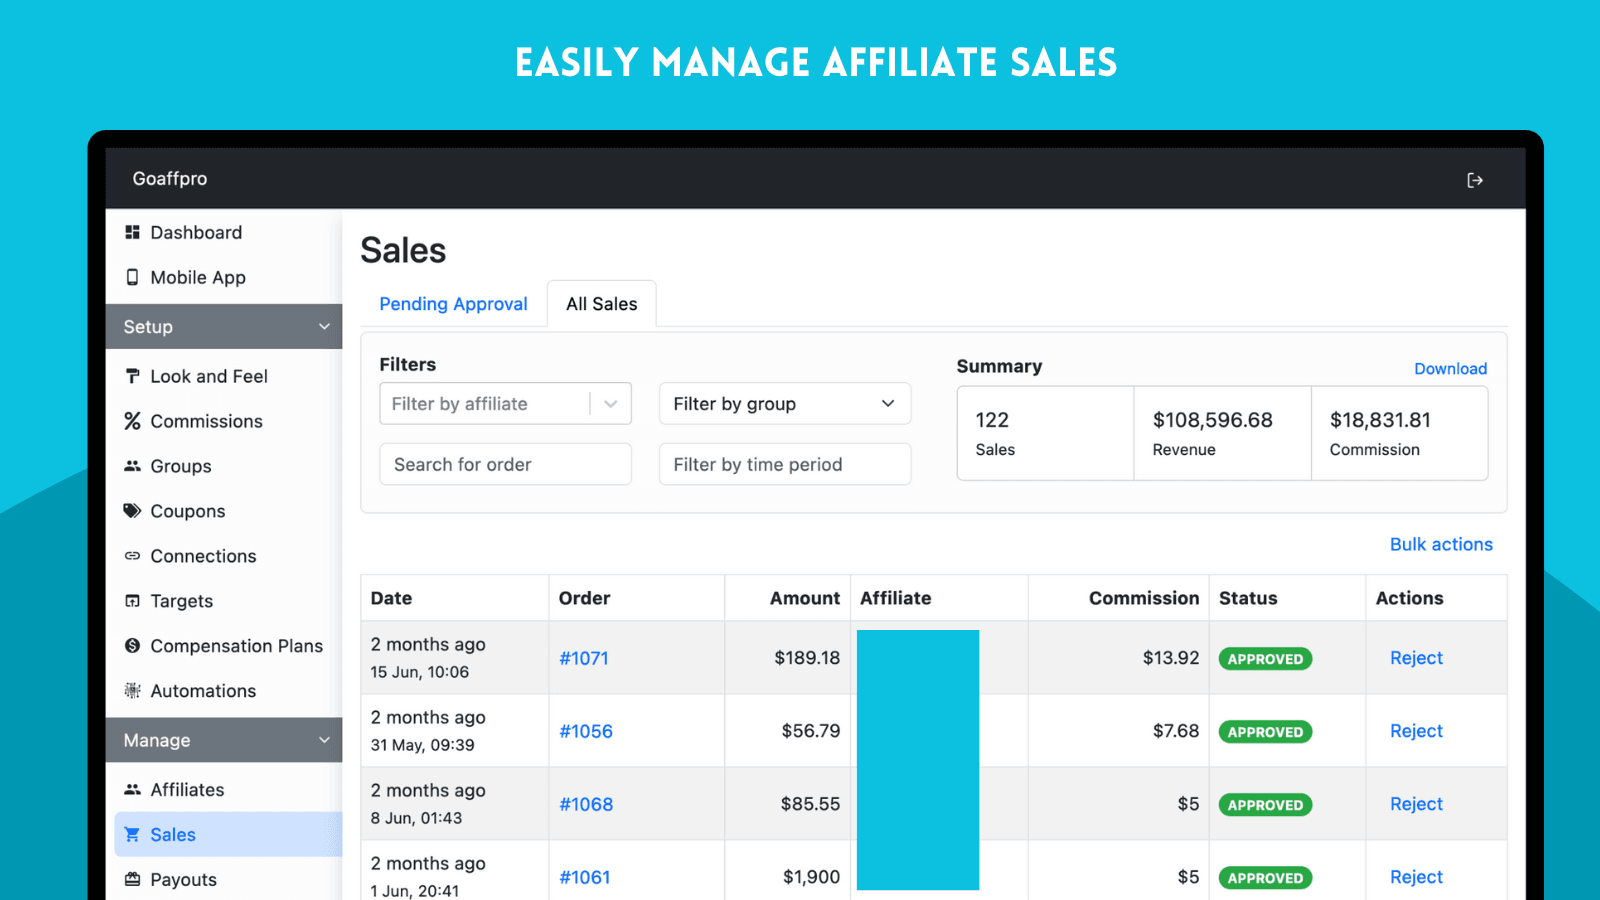1600x900 pixels.
Task: Select the All Sales tab
Action: point(601,303)
